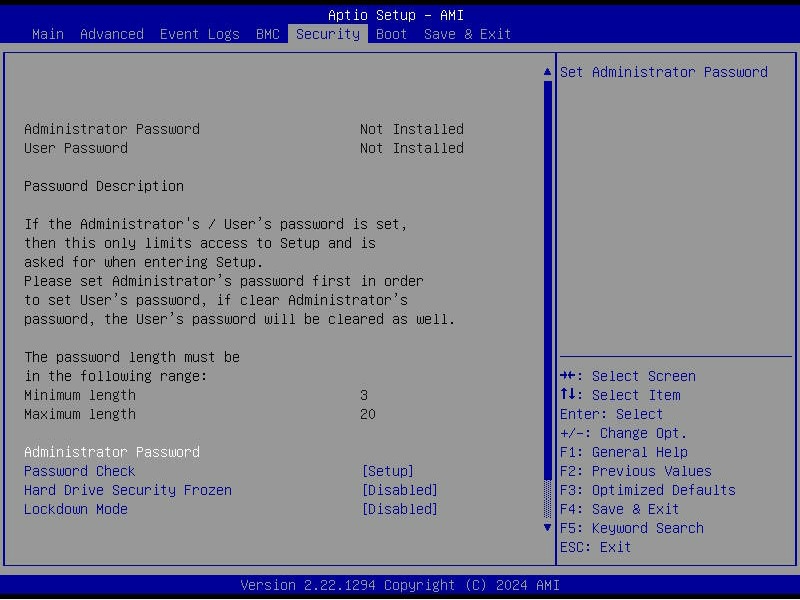This screenshot has width=800, height=600.
Task: Set the Administrator Password
Action: click(x=112, y=451)
